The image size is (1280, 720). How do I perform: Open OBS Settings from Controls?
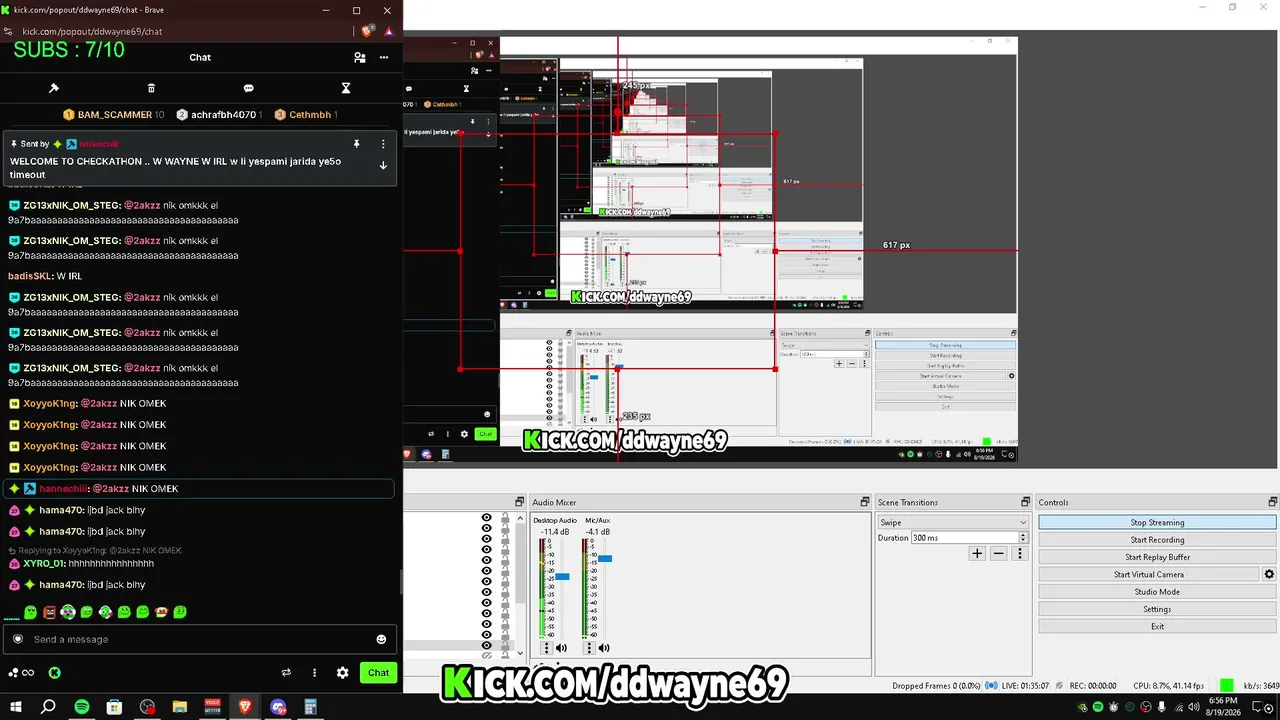click(1157, 609)
